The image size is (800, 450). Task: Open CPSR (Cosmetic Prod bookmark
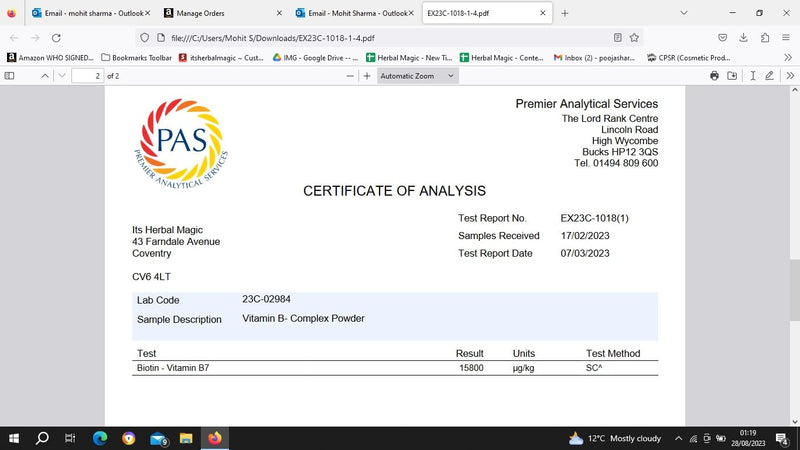point(689,58)
